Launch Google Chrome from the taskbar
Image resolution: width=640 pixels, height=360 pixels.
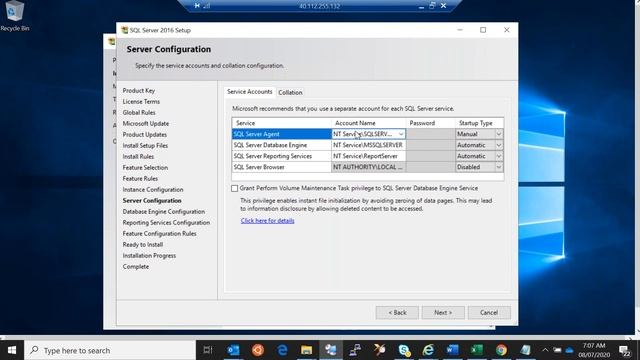(x=501, y=350)
